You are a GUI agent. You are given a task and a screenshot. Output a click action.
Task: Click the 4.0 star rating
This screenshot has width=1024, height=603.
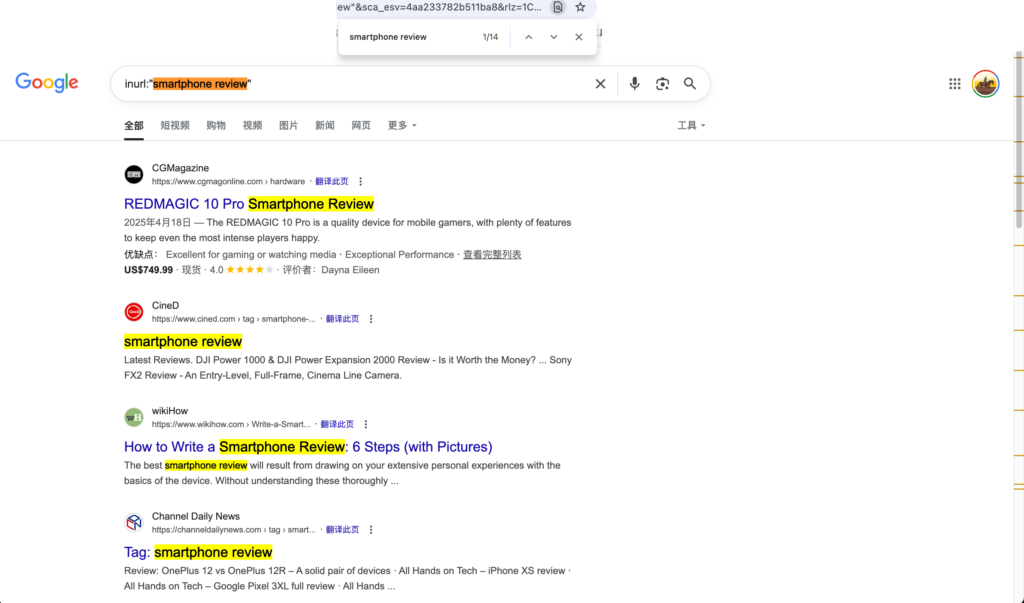click(x=241, y=270)
